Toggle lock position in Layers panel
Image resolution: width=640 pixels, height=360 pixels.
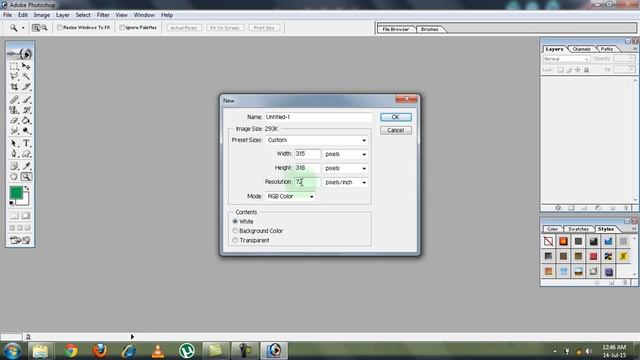click(x=578, y=70)
